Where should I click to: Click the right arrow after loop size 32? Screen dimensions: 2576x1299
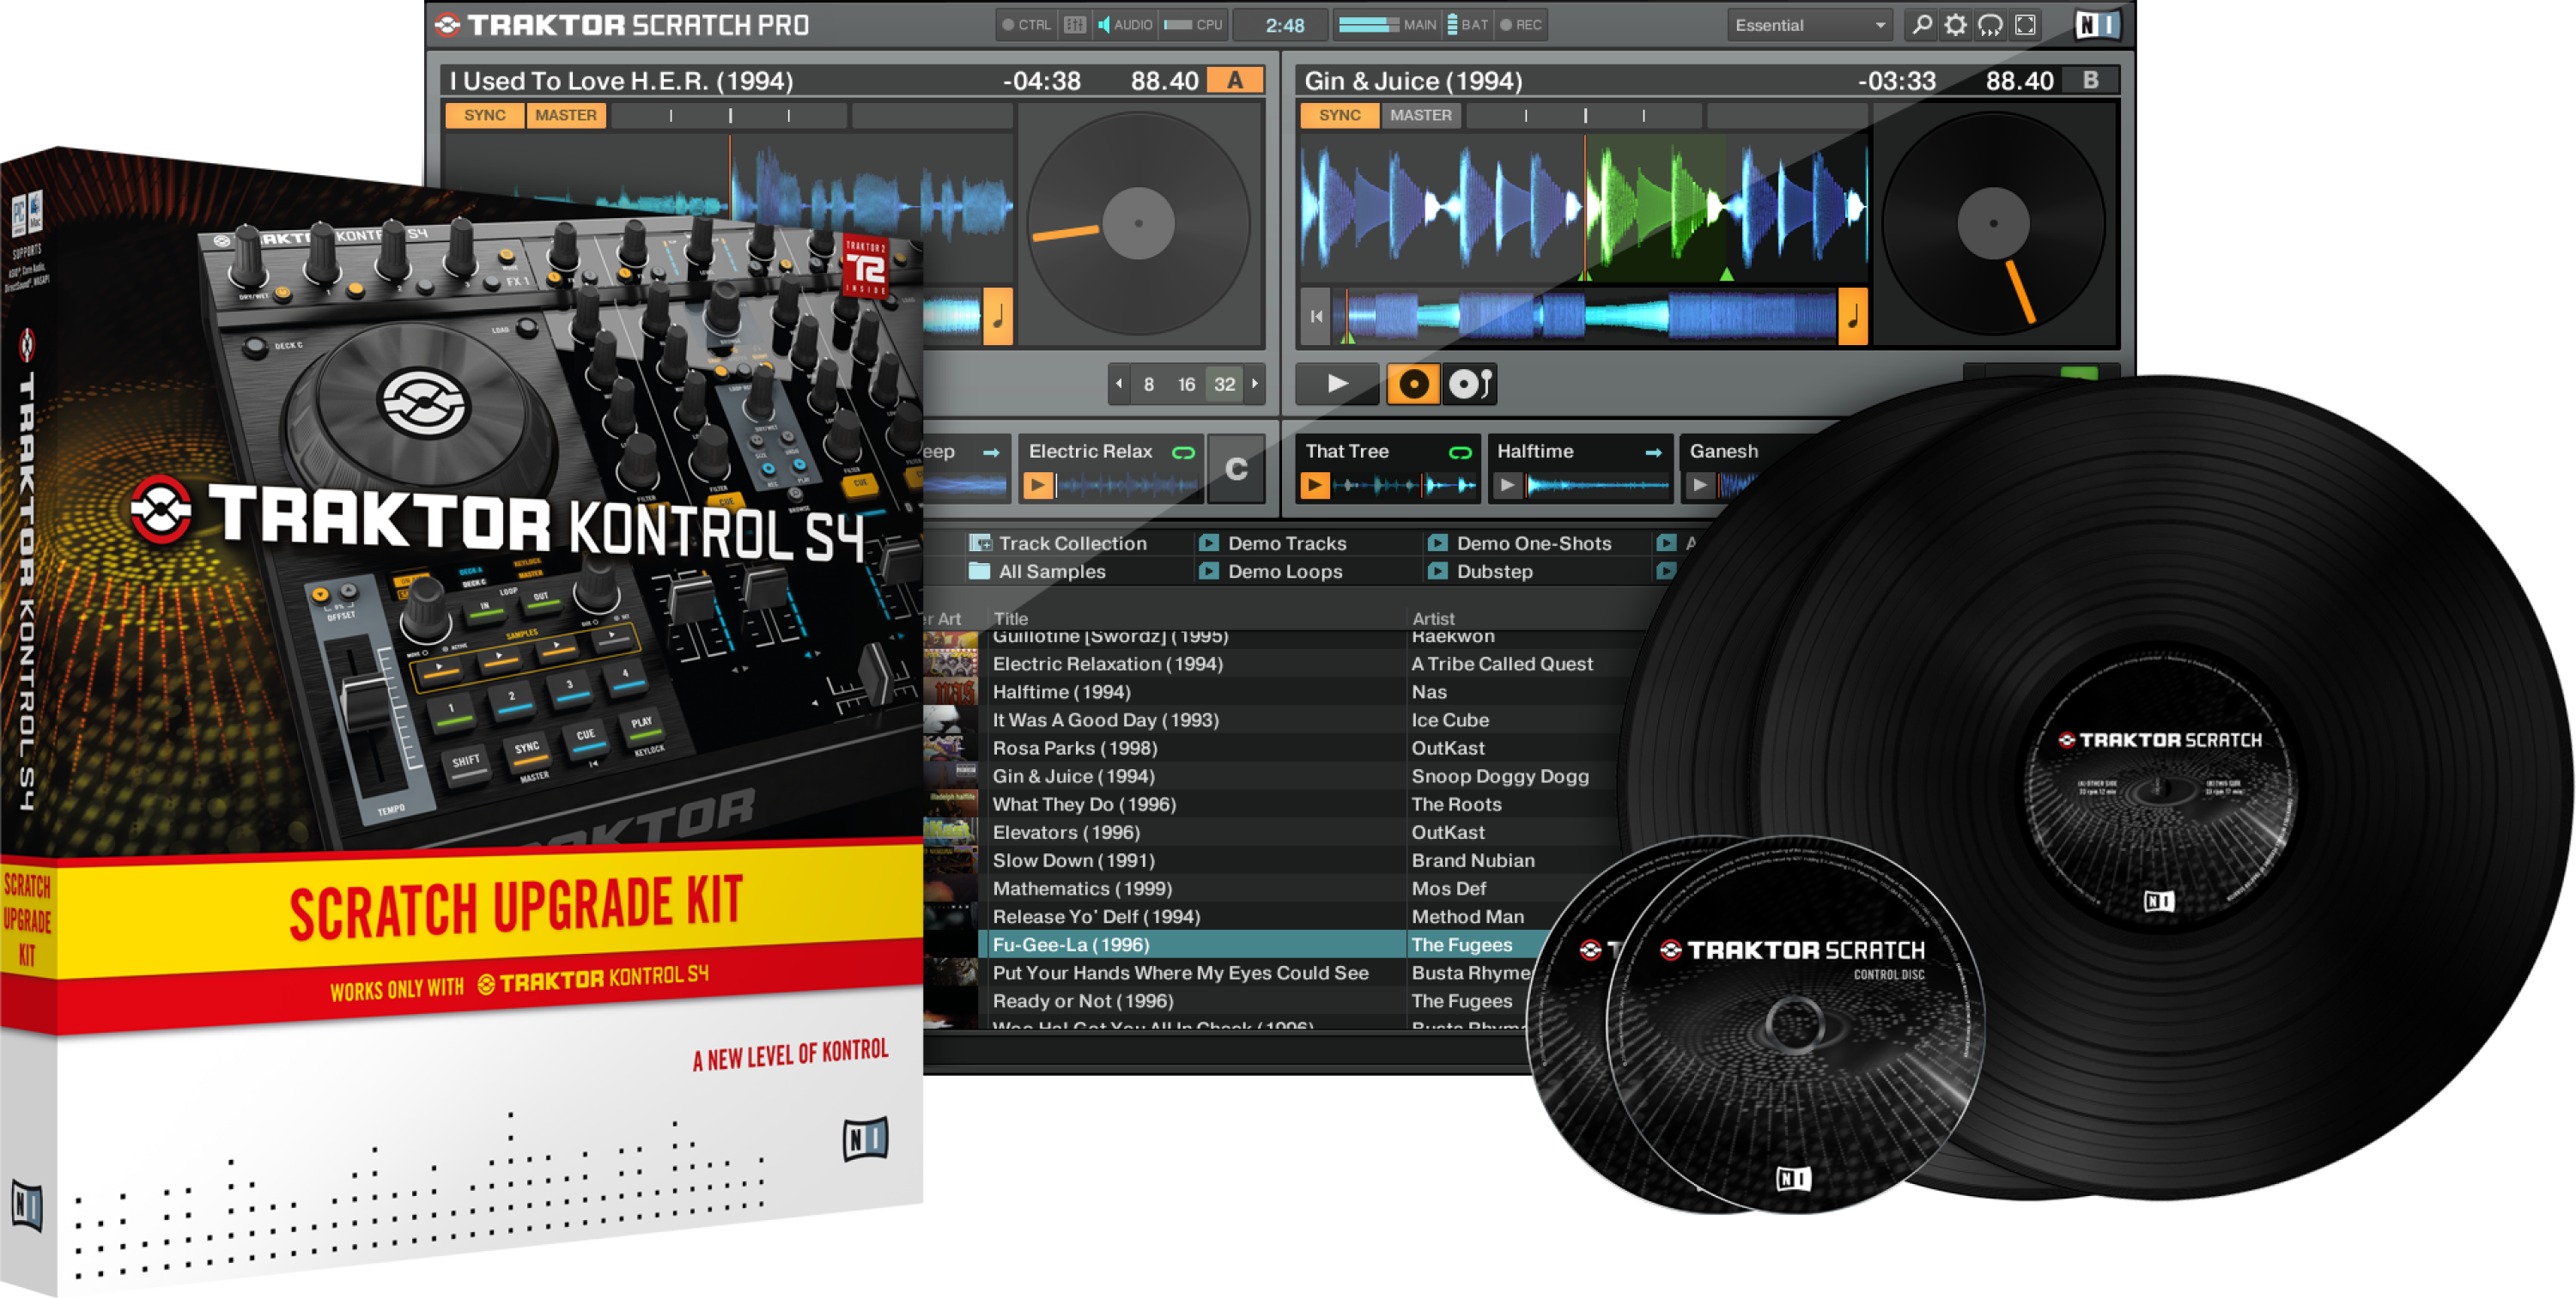pos(1255,384)
